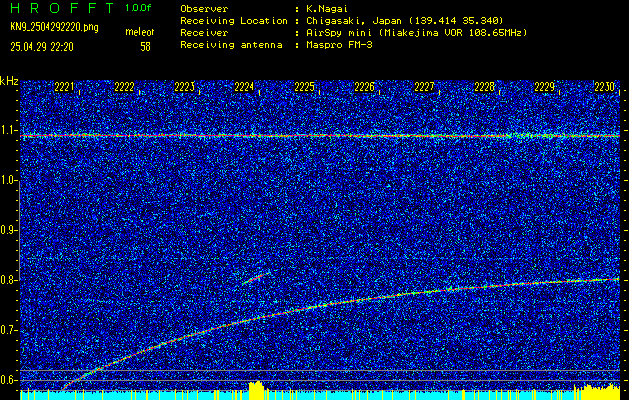
Task: Click the Observer field label
Action: click(204, 8)
